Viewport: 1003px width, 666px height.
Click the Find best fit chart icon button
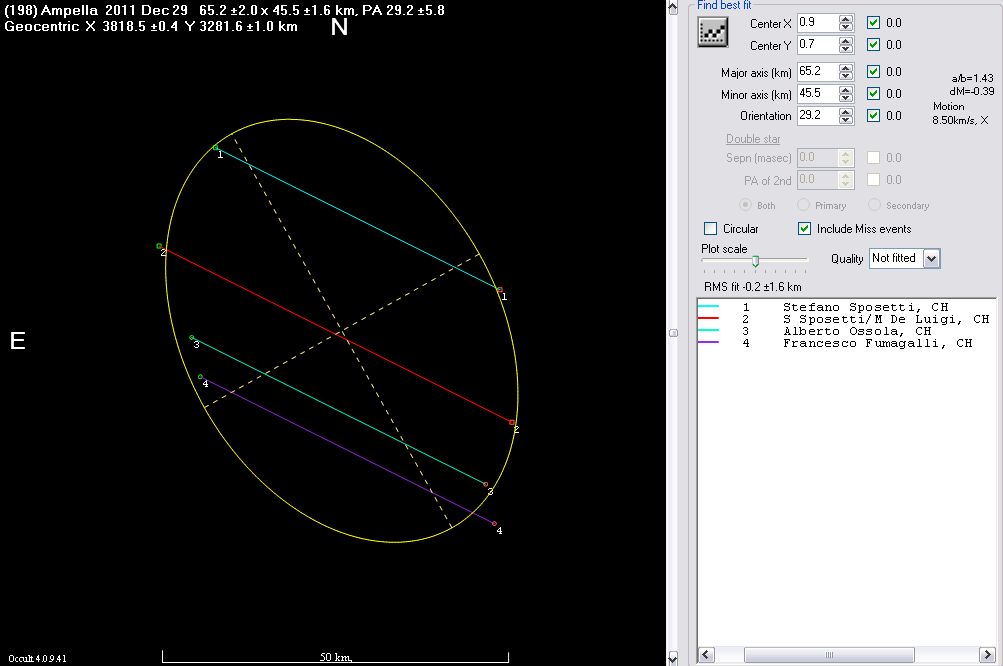tap(713, 31)
